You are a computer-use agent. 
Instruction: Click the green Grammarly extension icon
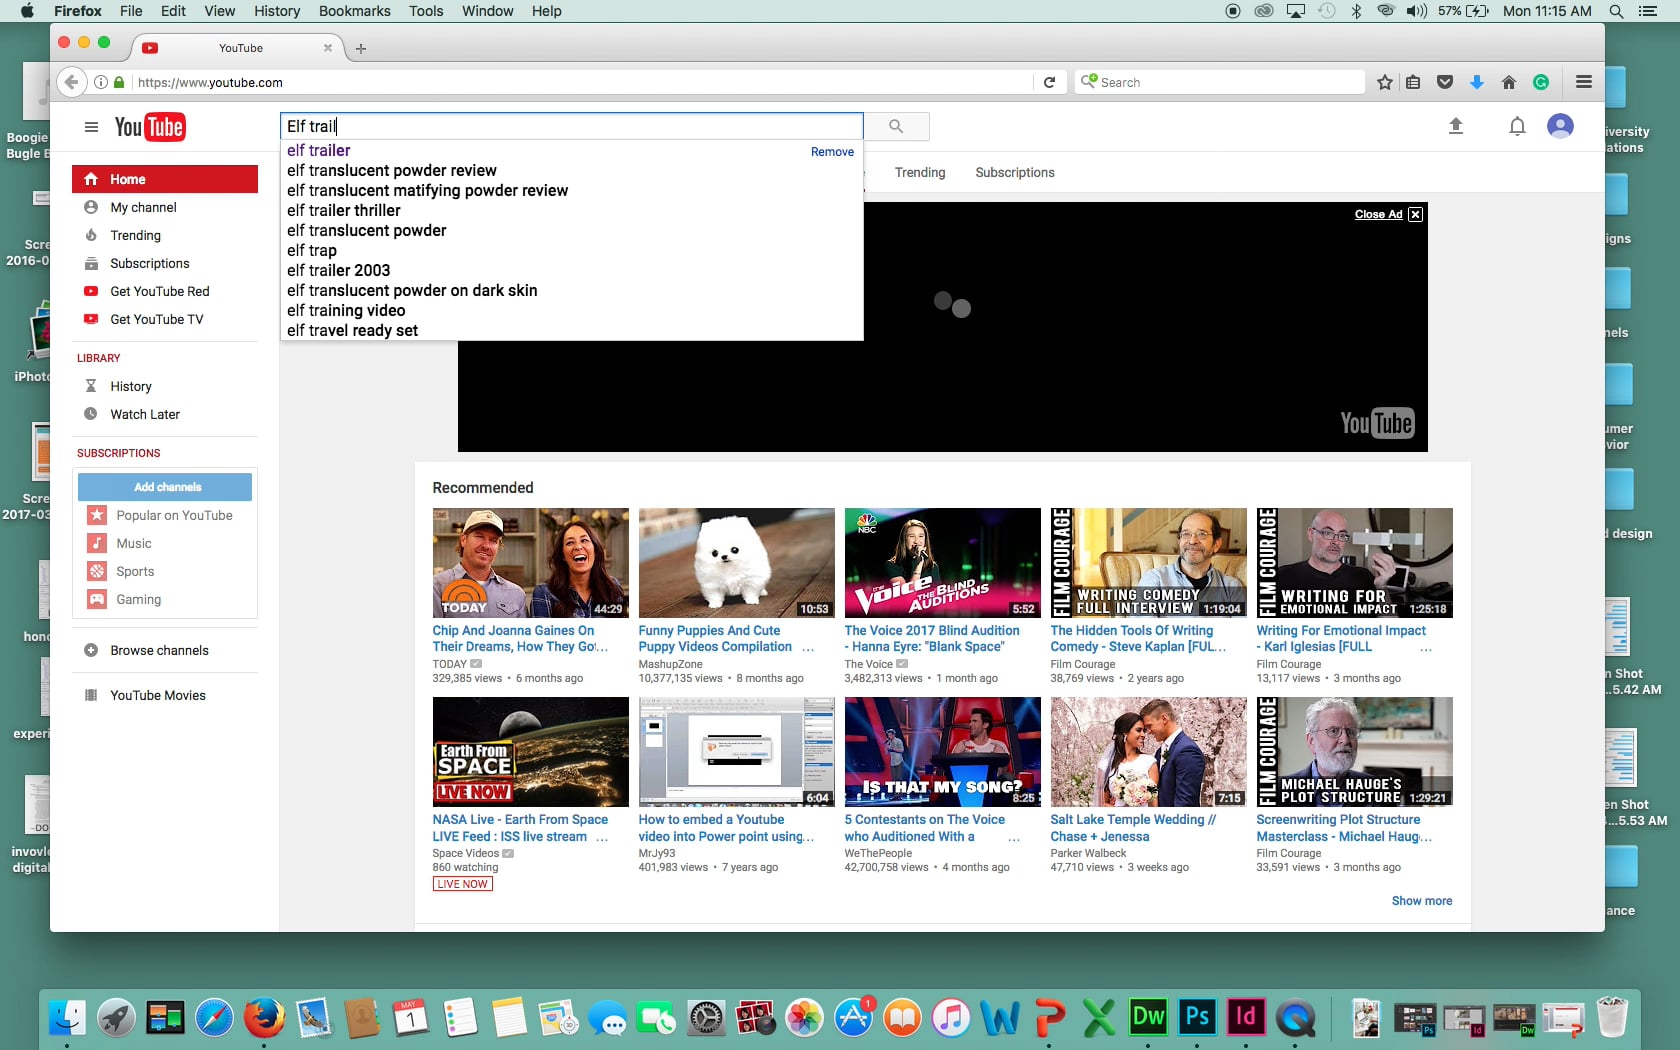[x=1541, y=82]
